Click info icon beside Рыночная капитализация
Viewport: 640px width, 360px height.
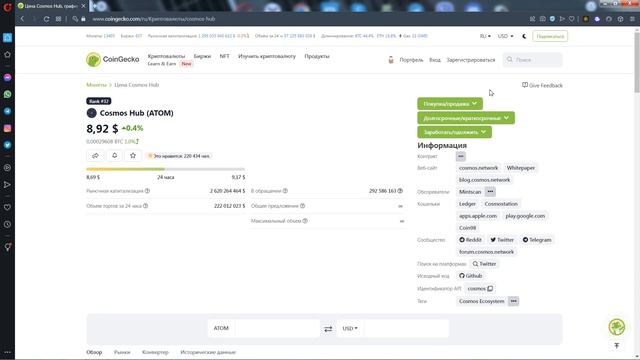pos(147,191)
